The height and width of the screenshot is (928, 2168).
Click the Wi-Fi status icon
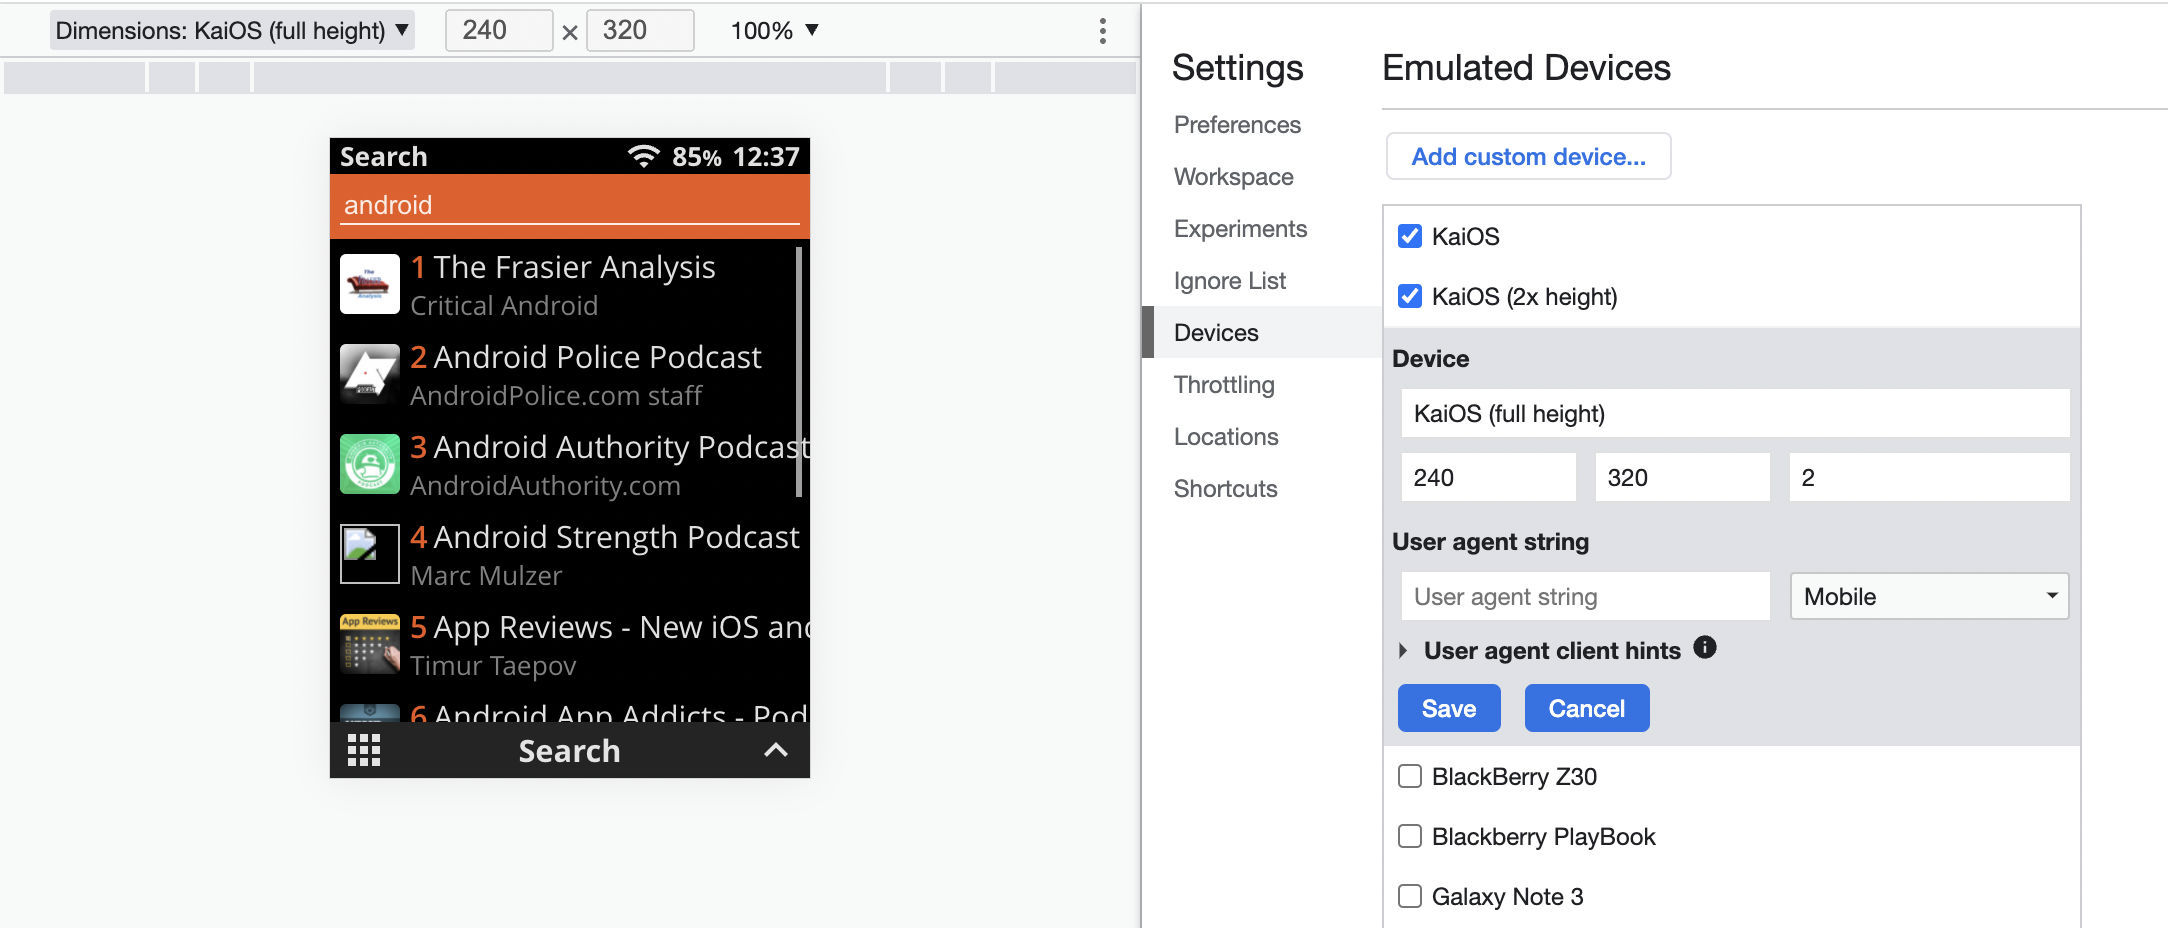[x=644, y=156]
